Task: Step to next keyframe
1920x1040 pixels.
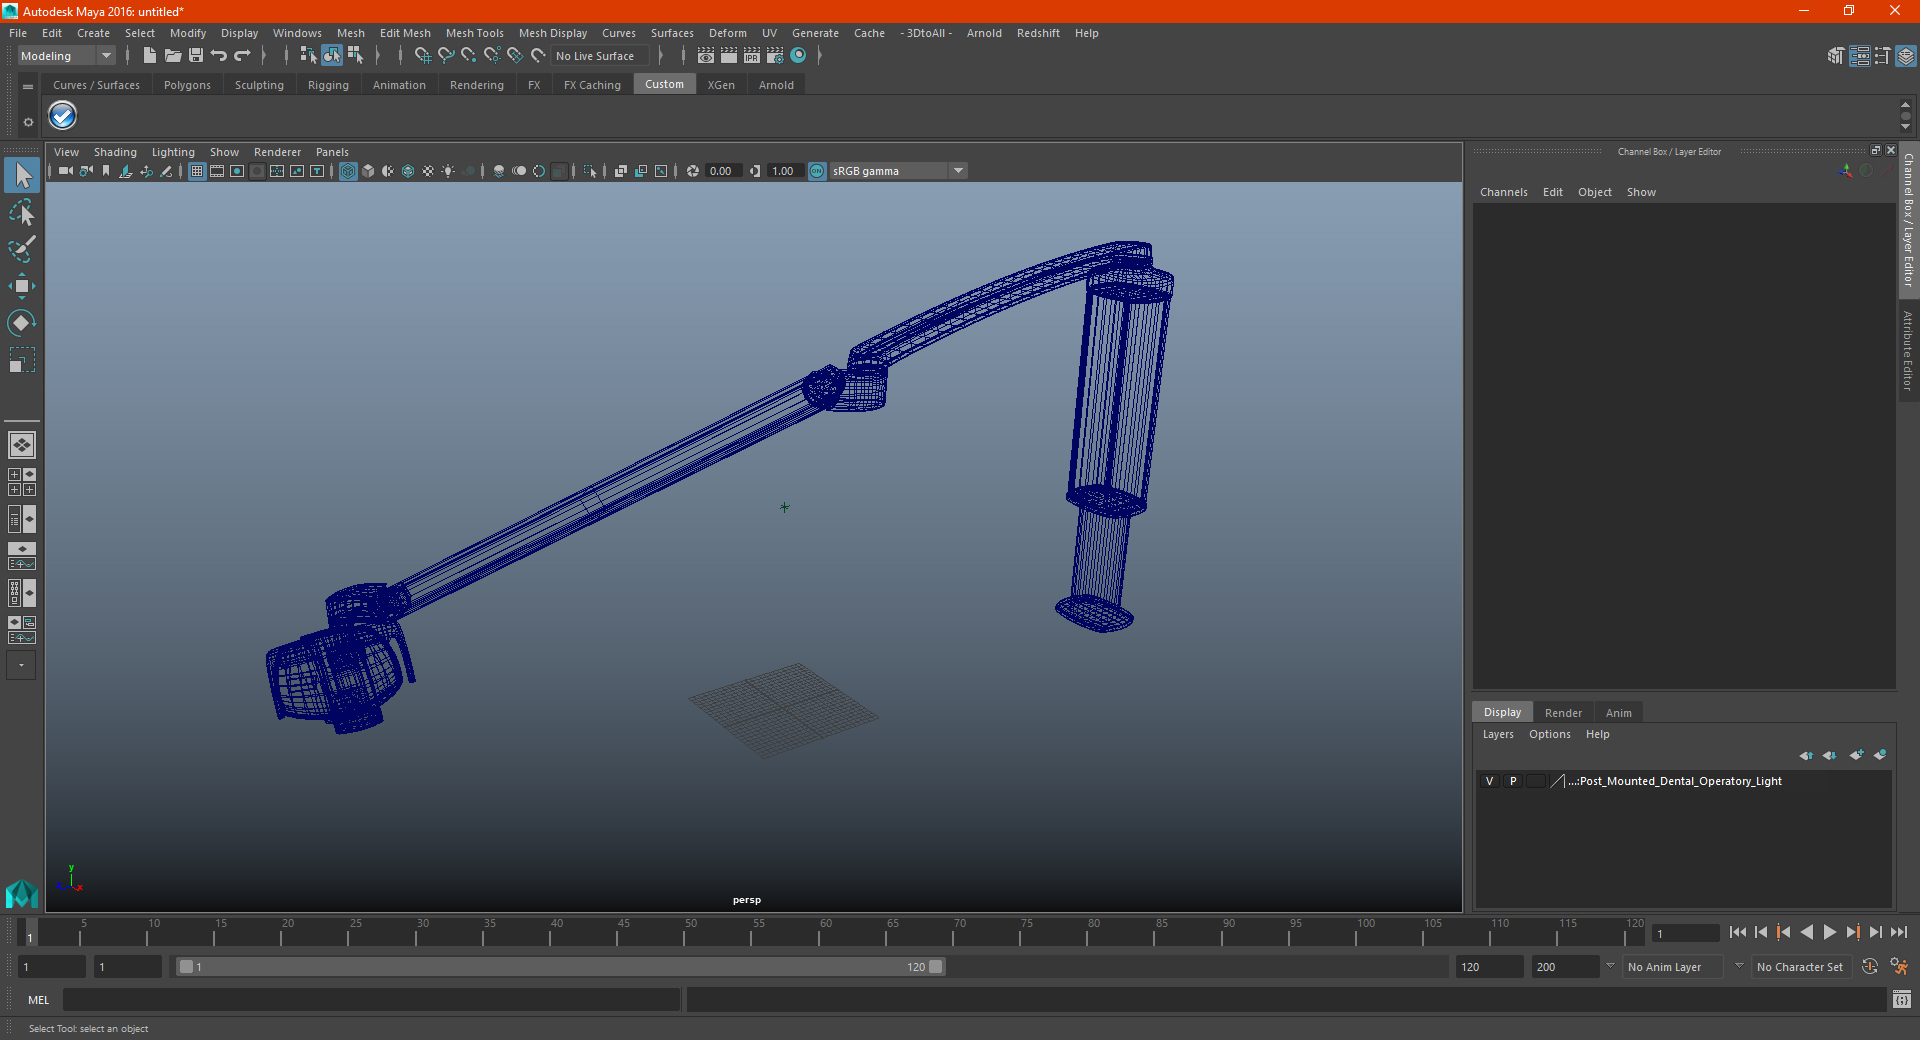Action: pyautogui.click(x=1852, y=932)
